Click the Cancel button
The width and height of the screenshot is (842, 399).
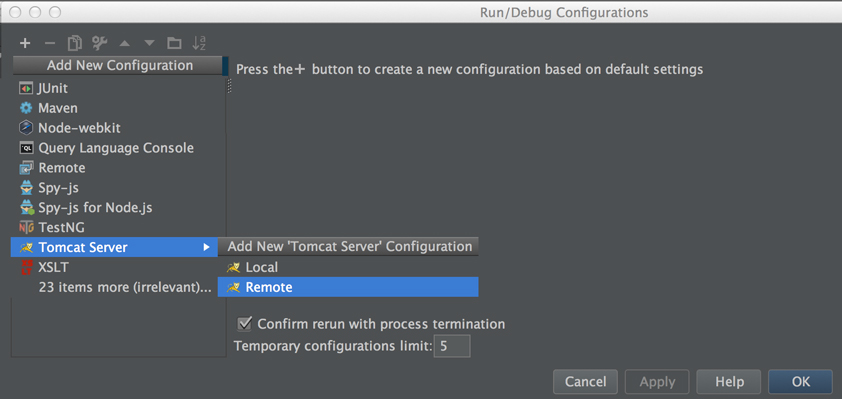[x=585, y=382]
